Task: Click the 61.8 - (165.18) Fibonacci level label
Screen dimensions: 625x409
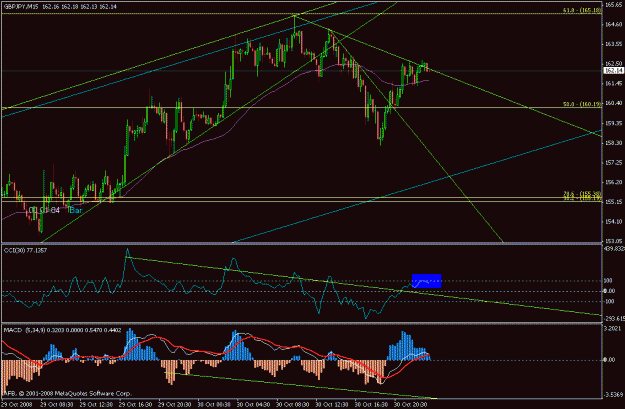Action: click(x=582, y=10)
